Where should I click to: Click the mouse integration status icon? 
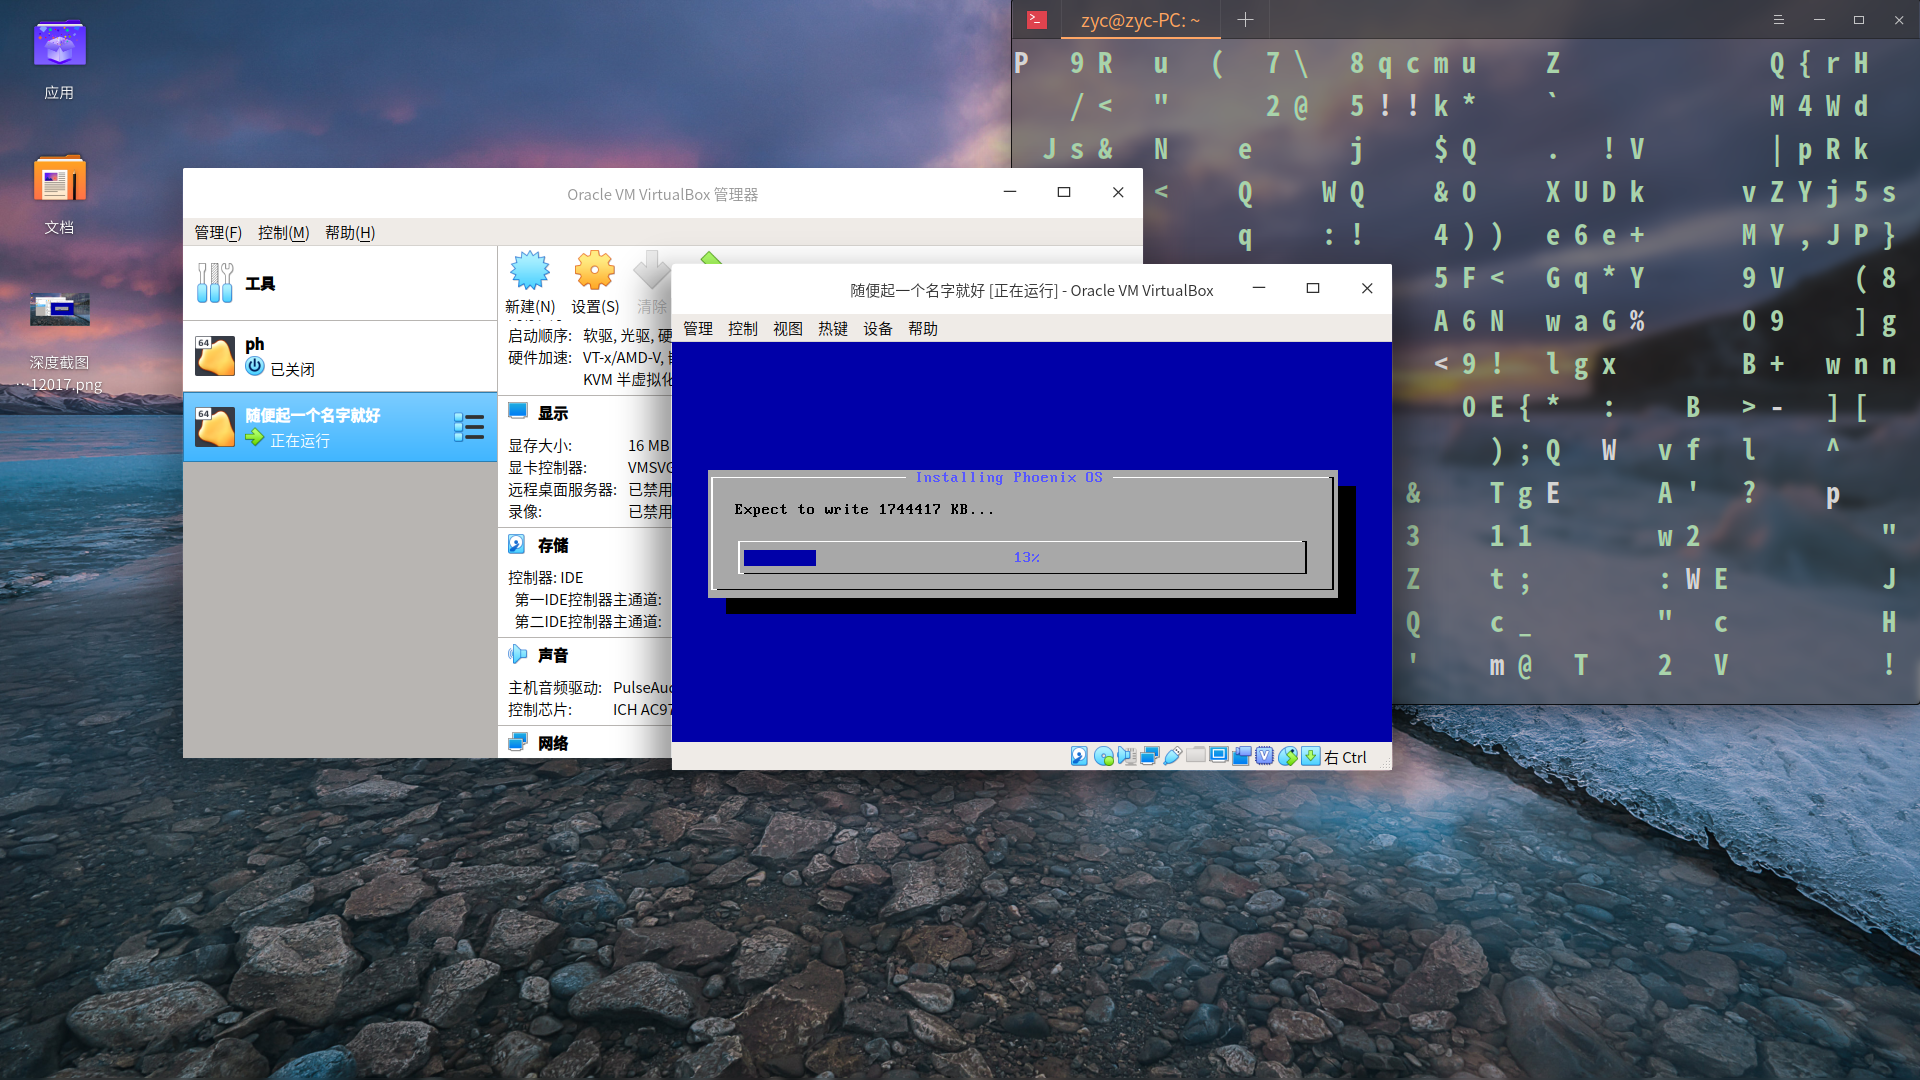click(x=1287, y=756)
